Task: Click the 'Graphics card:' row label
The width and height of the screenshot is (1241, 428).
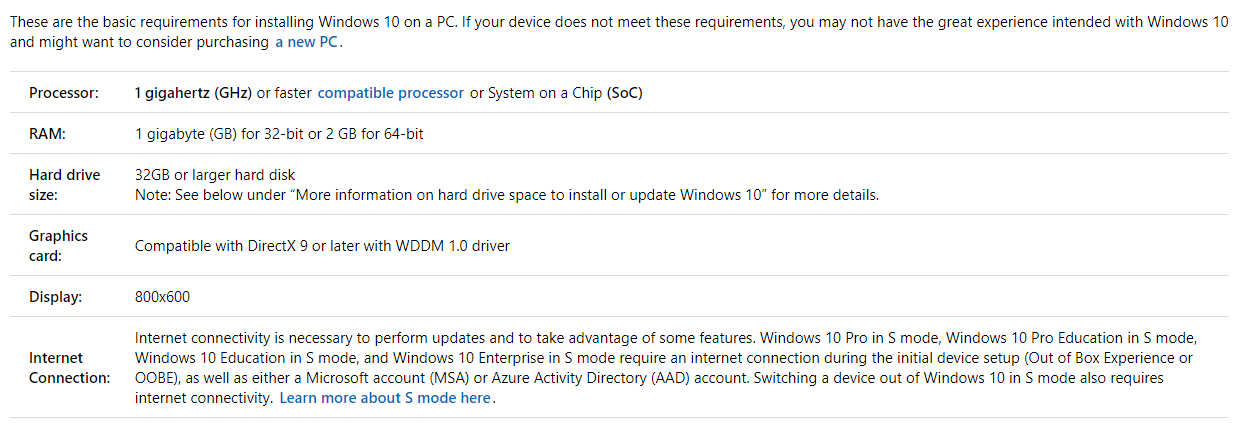Action: 58,246
